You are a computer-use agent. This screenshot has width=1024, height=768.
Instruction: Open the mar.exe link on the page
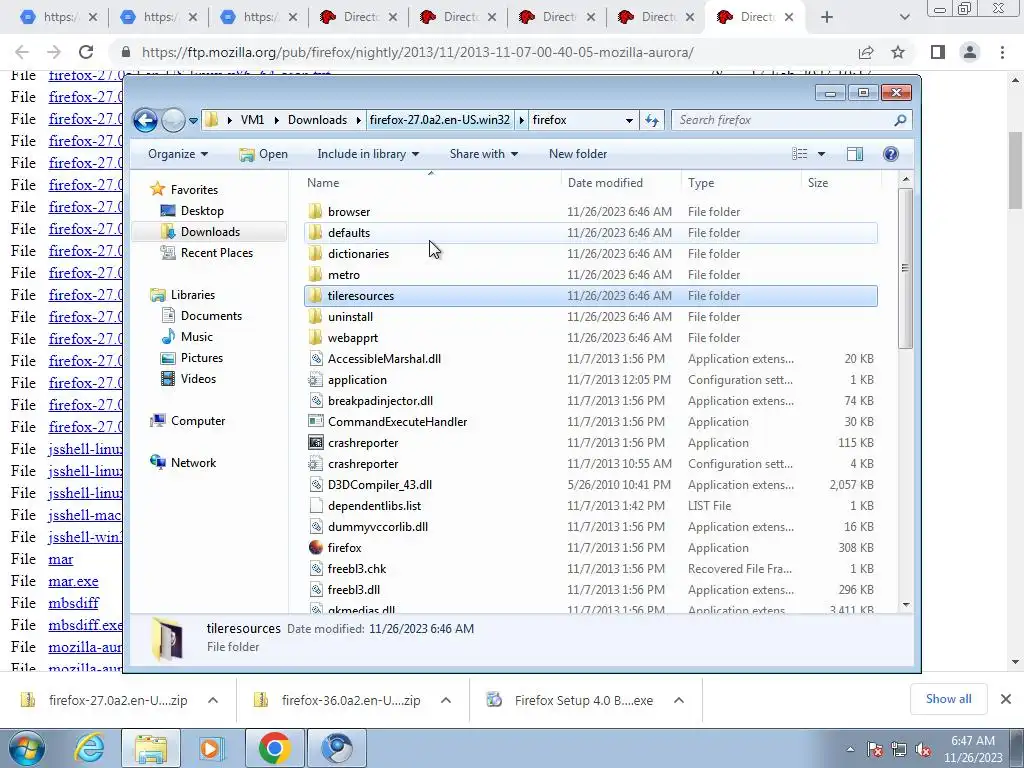(x=73, y=581)
